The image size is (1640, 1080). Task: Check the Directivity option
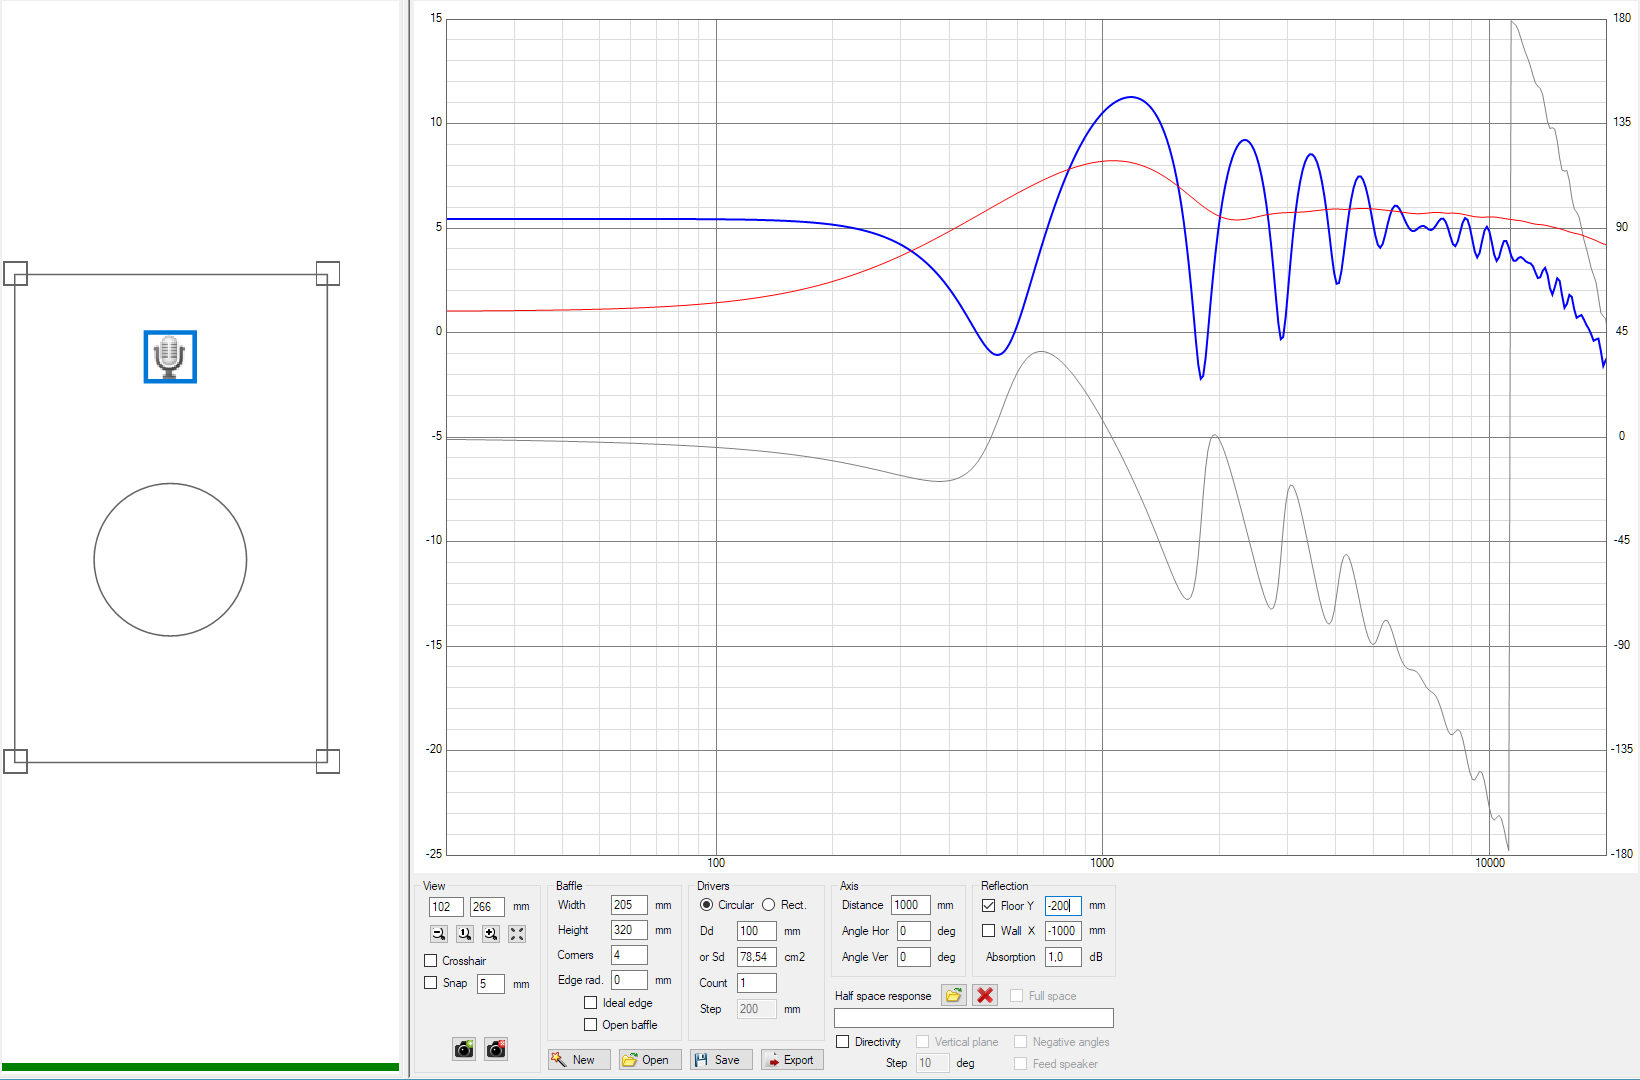coord(843,1042)
